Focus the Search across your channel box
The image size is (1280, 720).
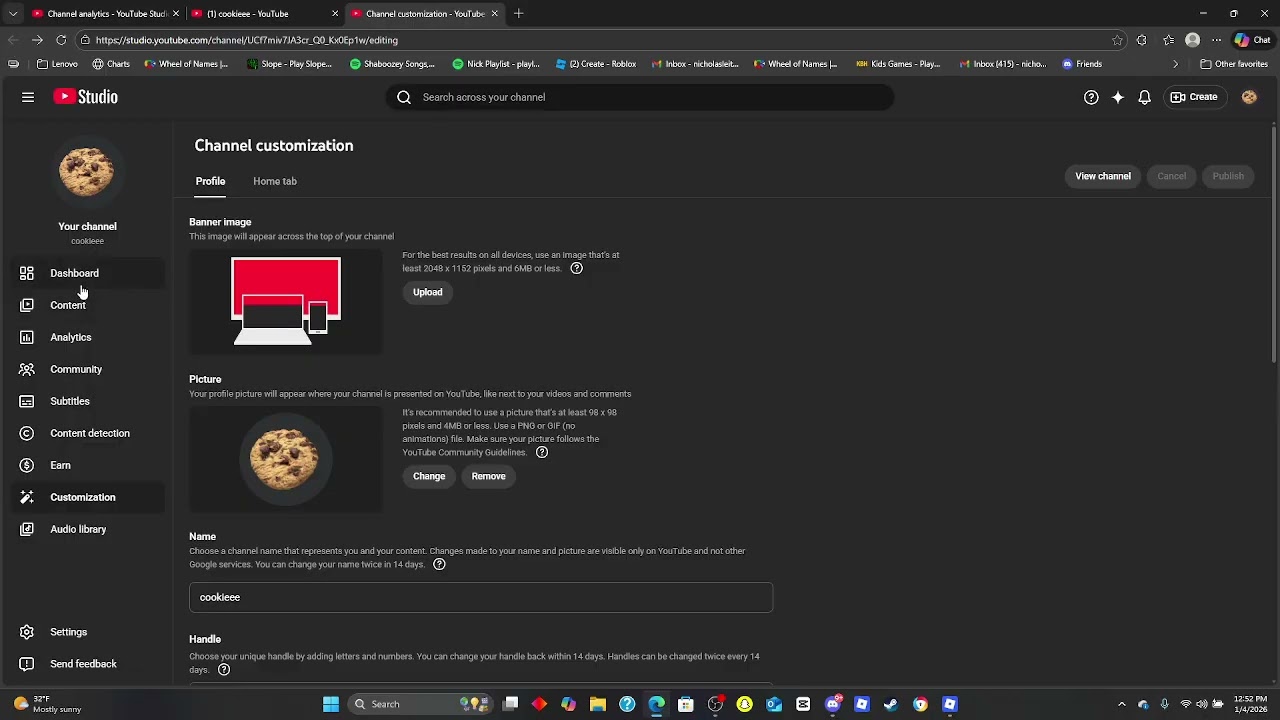click(640, 97)
